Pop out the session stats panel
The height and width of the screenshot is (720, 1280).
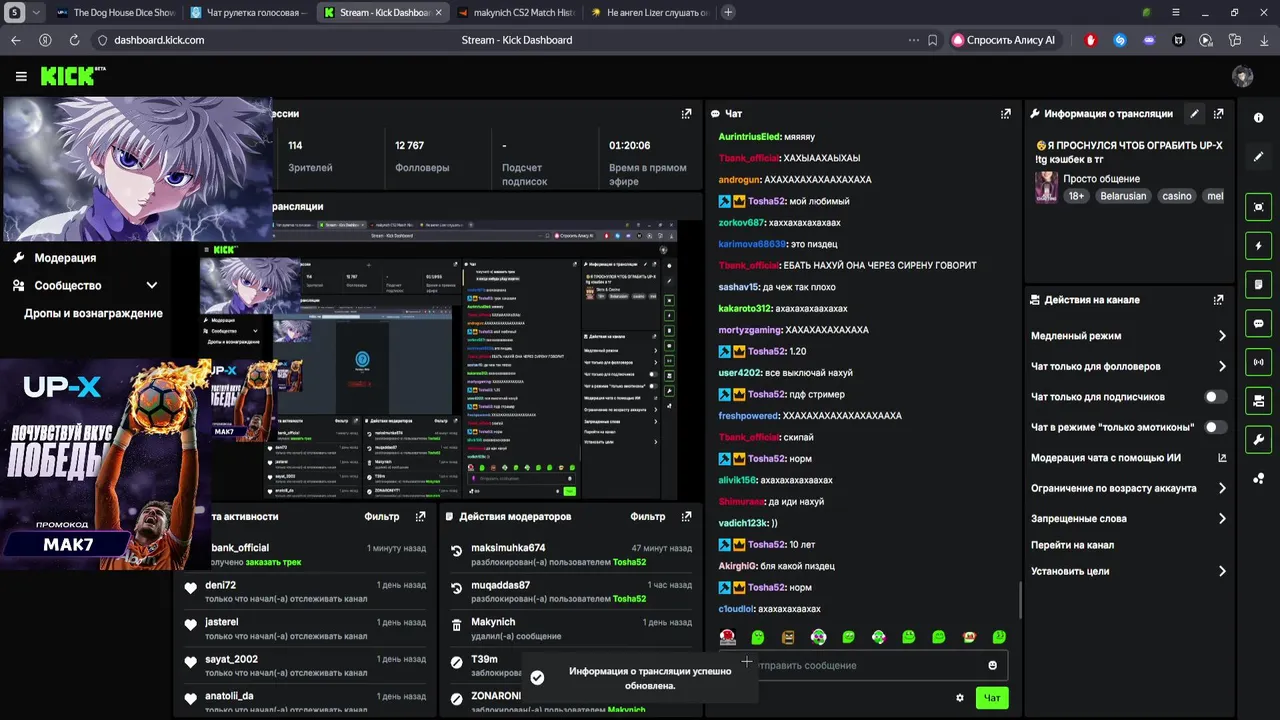pyautogui.click(x=686, y=114)
